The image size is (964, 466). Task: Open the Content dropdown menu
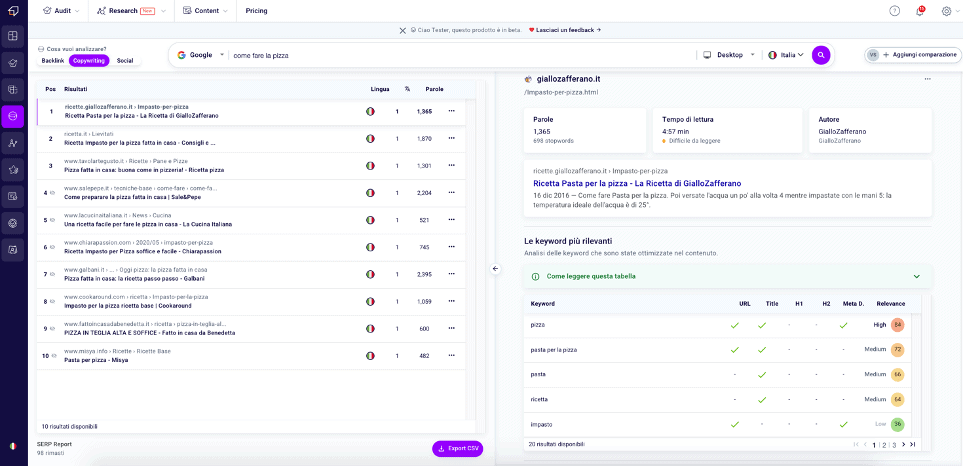[207, 10]
